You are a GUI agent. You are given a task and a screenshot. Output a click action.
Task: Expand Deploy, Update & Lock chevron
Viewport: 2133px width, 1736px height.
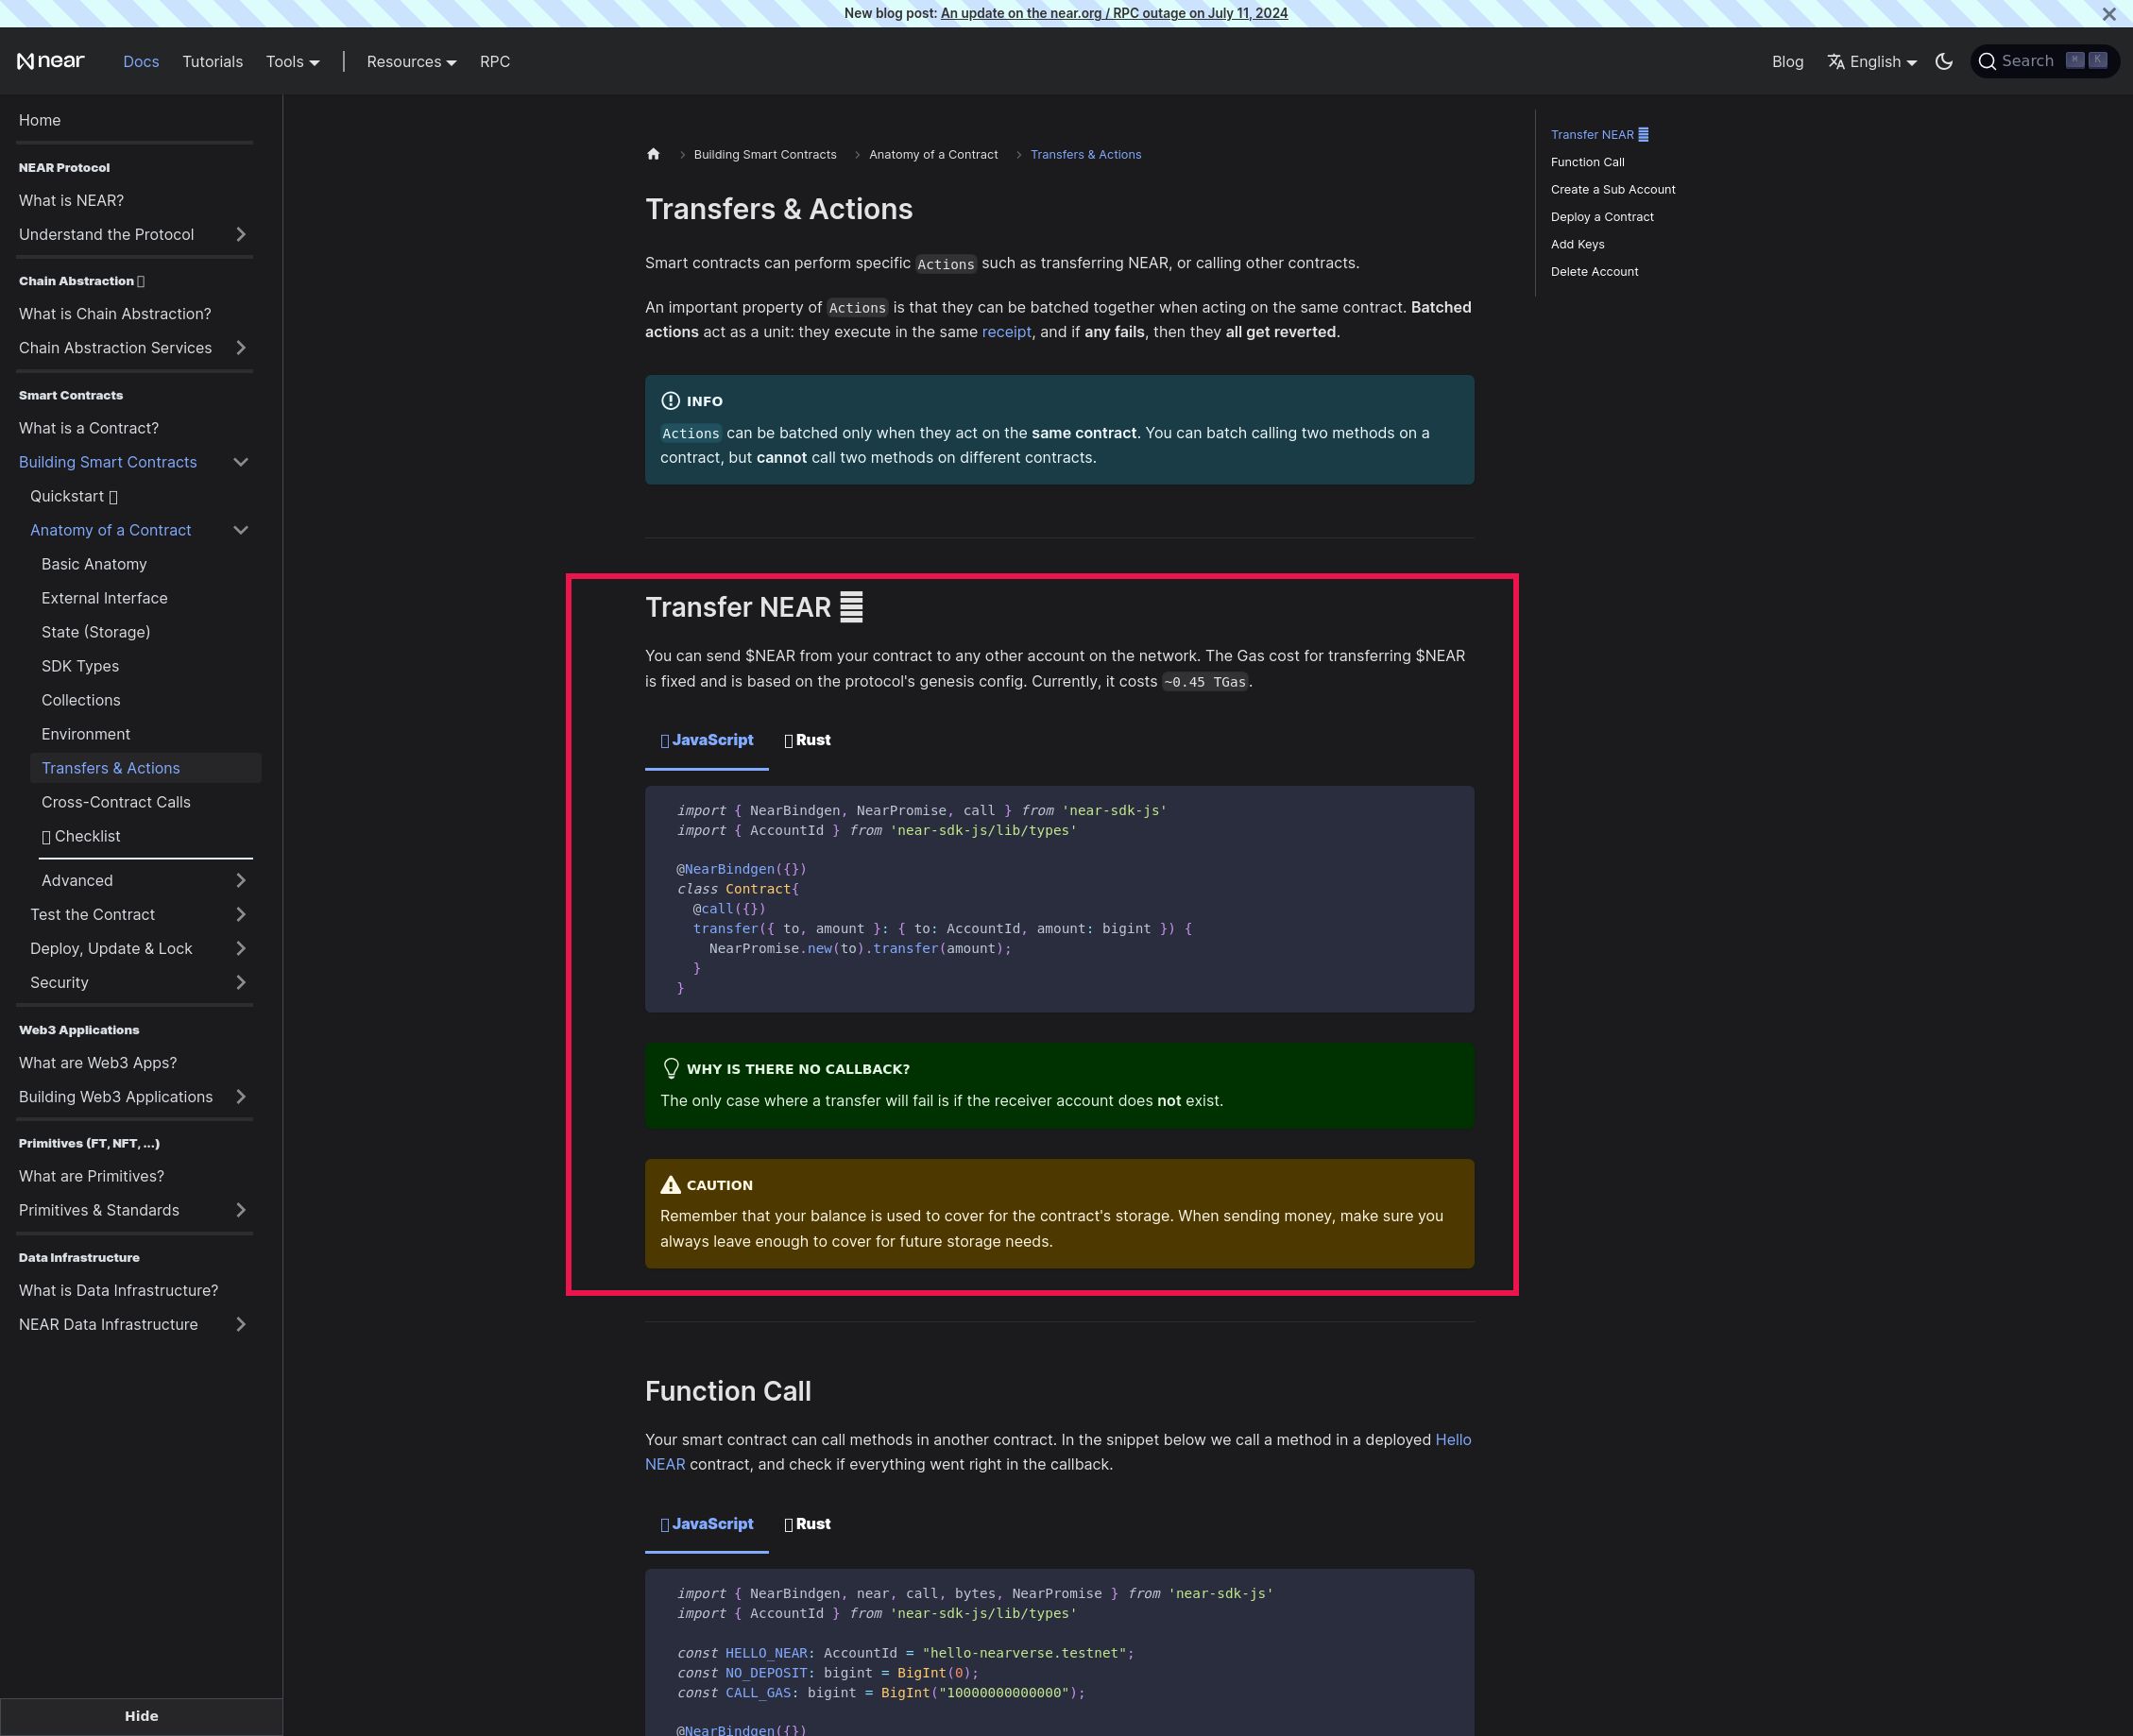241,948
